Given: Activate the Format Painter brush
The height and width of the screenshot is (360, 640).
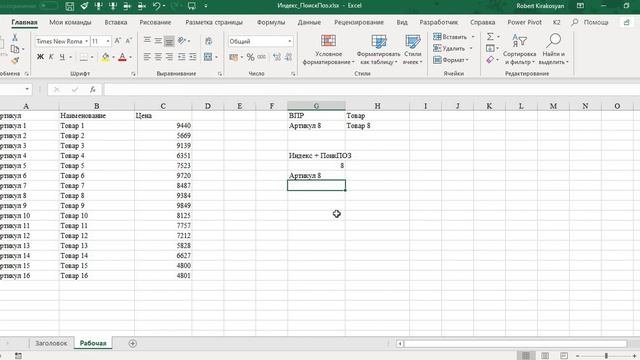Looking at the screenshot, I should pyautogui.click(x=15, y=61).
